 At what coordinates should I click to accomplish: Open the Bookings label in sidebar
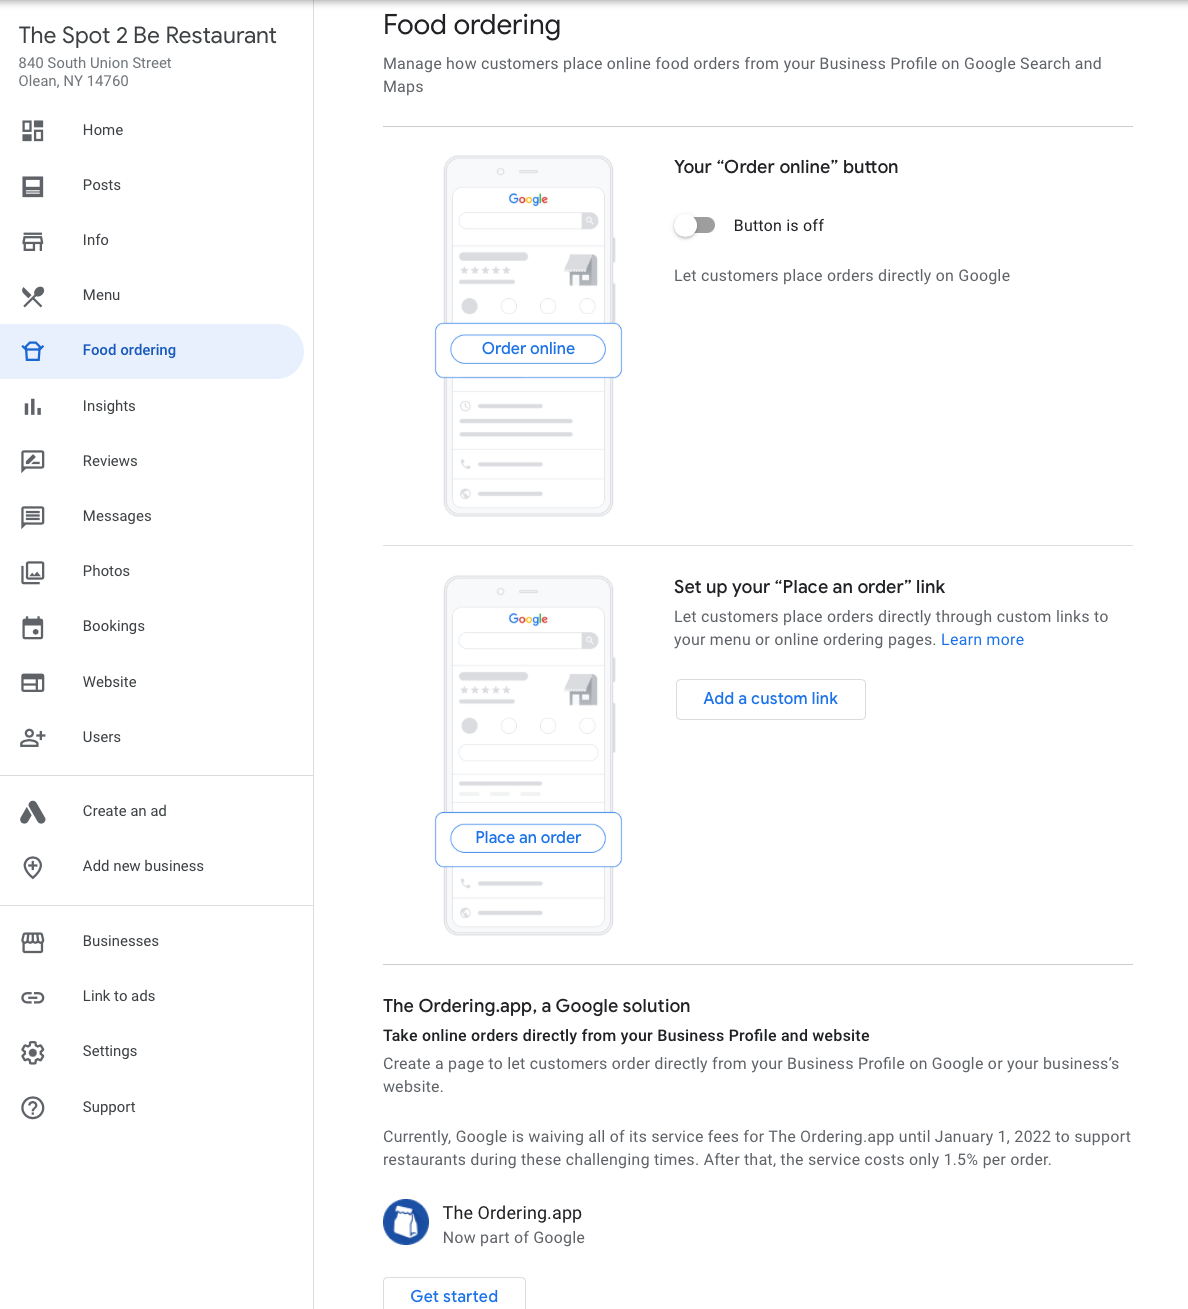pos(114,626)
